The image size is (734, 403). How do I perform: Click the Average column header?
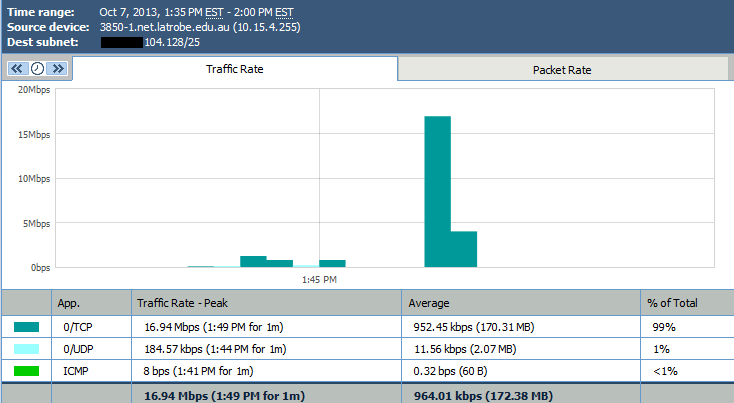coord(430,302)
